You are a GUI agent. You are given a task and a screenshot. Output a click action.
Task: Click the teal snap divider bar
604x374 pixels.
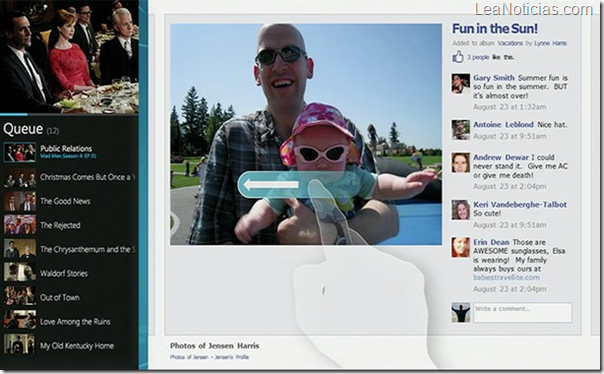click(143, 185)
